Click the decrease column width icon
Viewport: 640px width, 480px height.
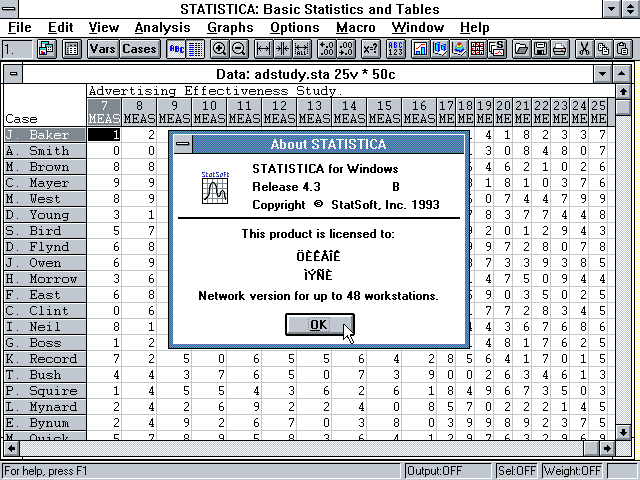[282, 49]
